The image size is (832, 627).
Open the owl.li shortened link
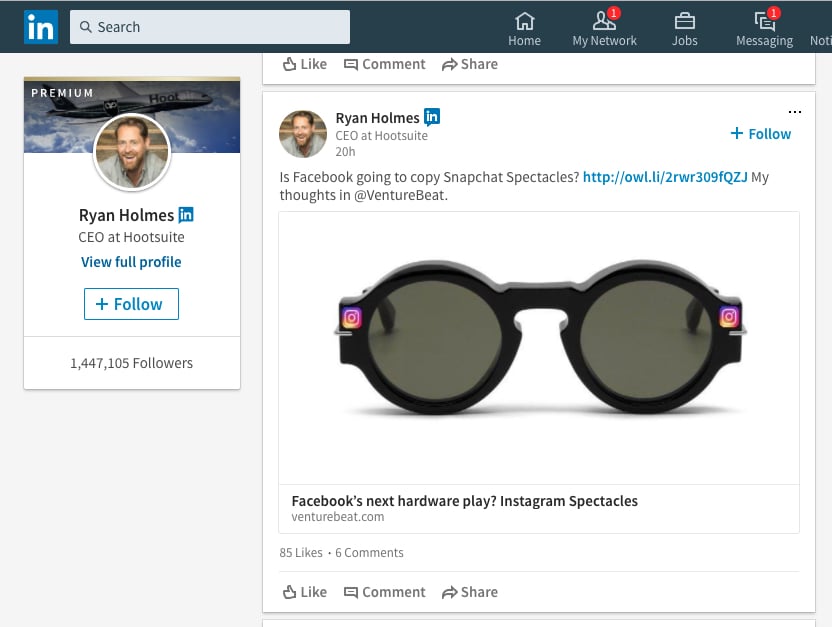(665, 177)
